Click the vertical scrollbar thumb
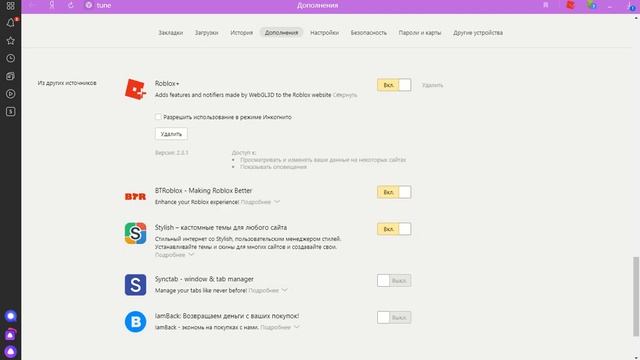The height and width of the screenshot is (360, 640). coord(635,296)
